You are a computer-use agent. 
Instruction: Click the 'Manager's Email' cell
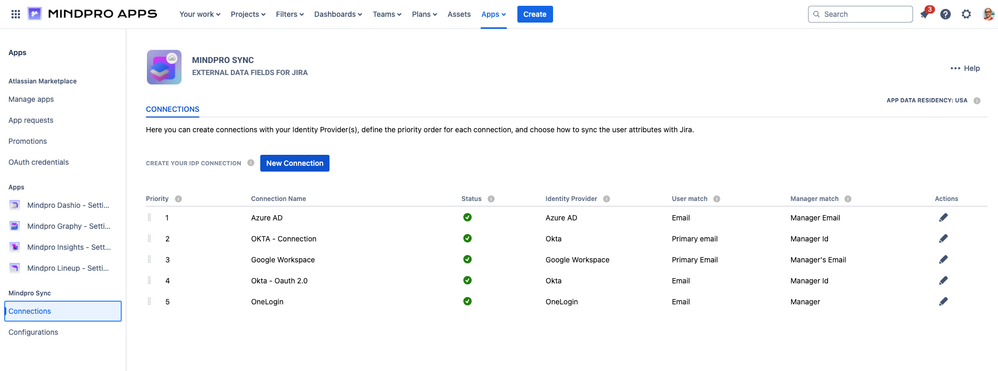818,260
